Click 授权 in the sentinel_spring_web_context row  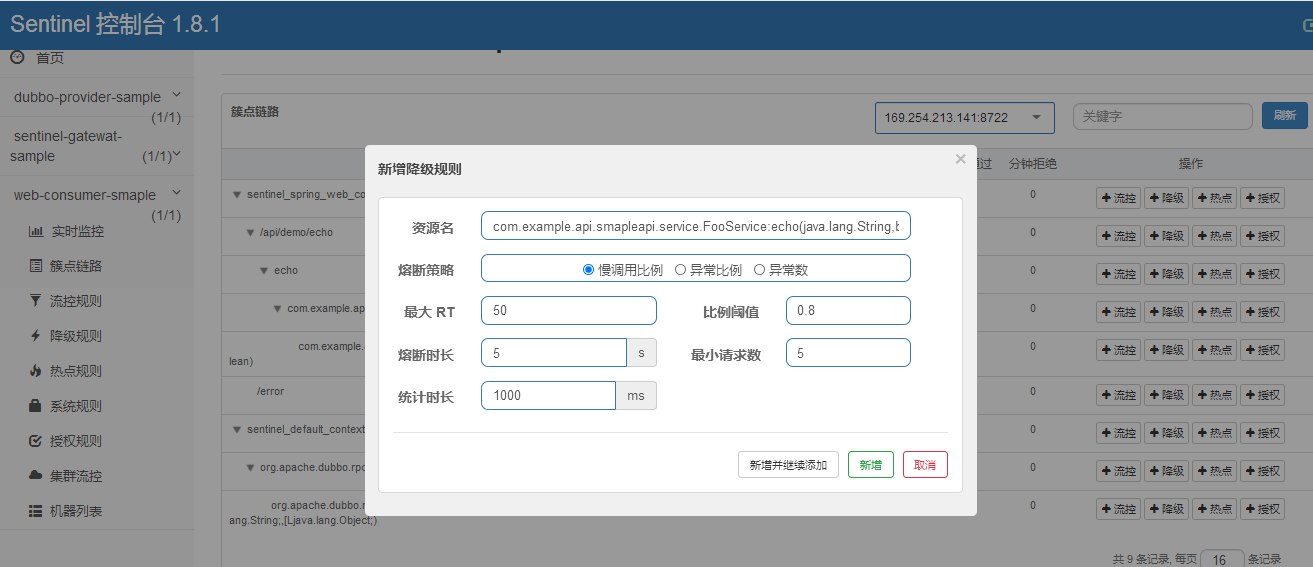(x=1263, y=198)
